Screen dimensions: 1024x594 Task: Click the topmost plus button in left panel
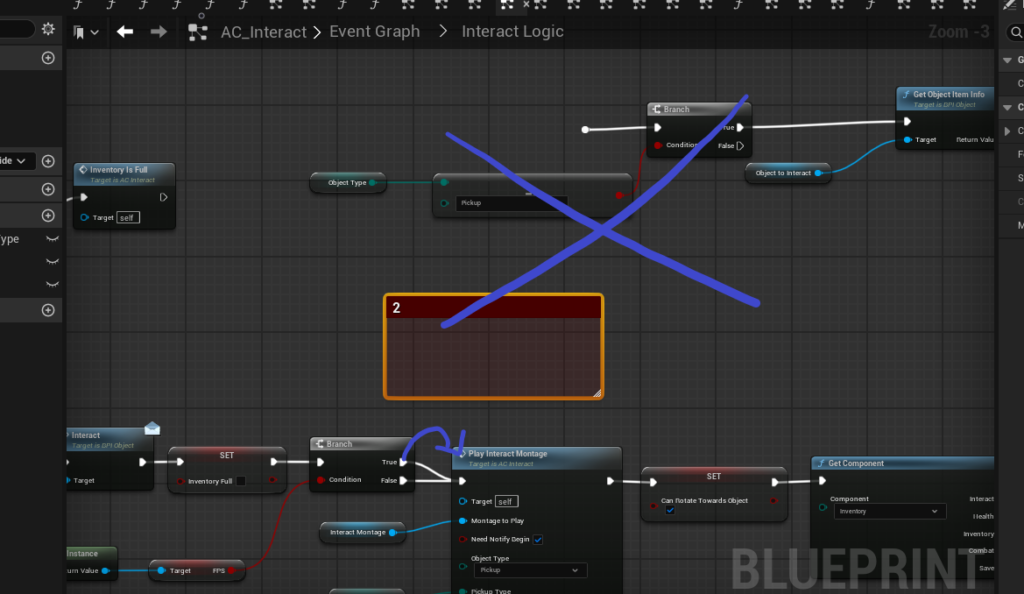[48, 58]
